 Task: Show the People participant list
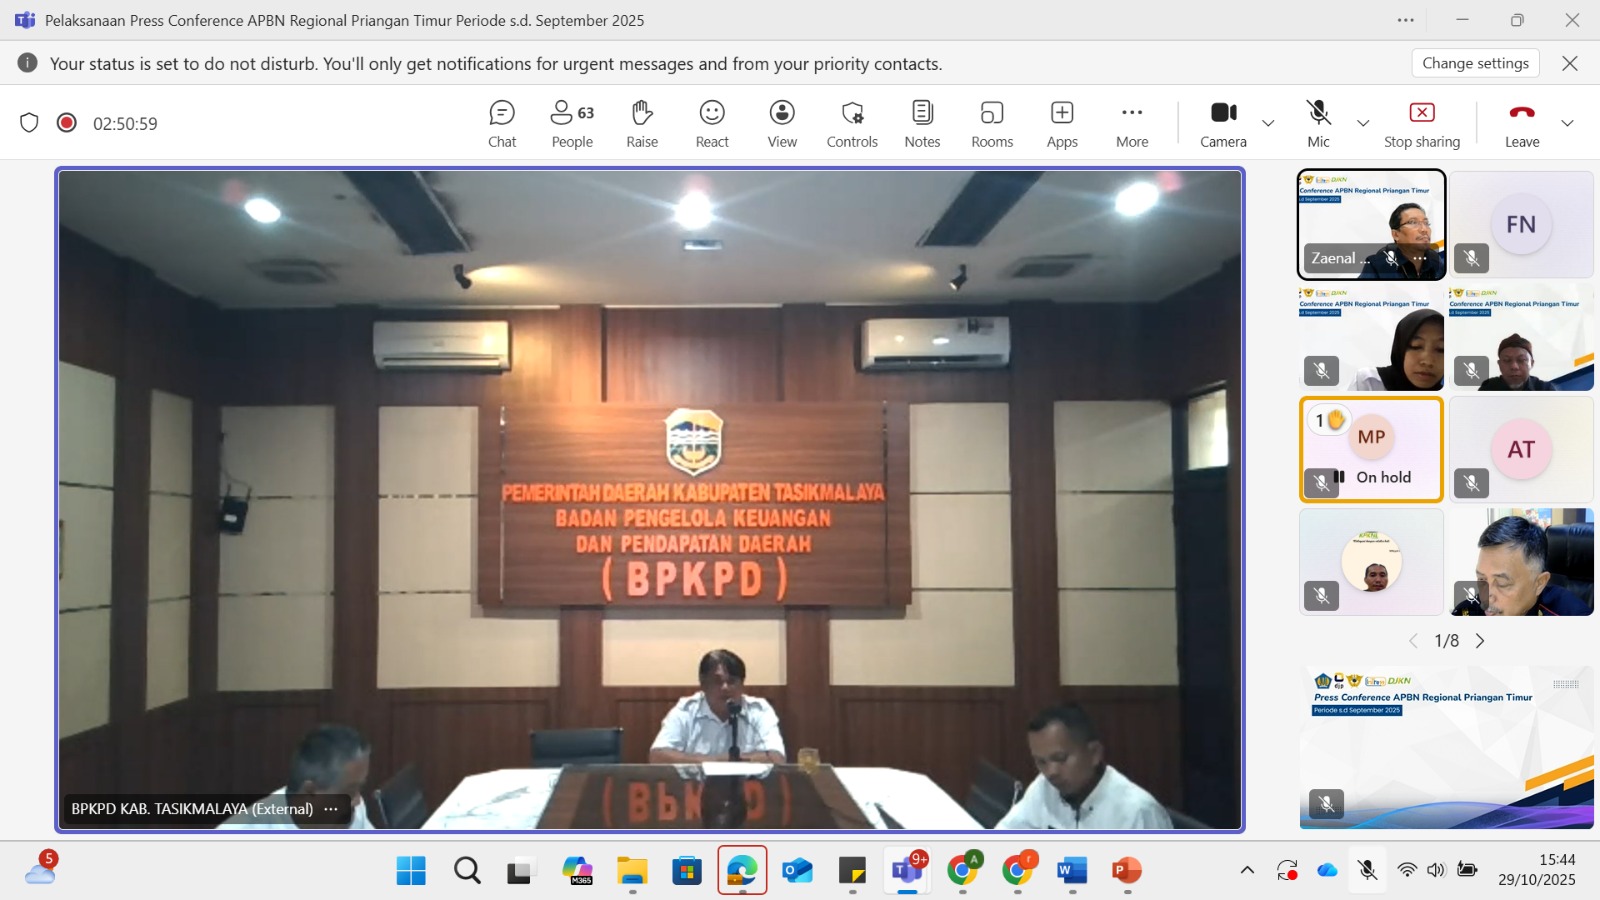click(572, 124)
